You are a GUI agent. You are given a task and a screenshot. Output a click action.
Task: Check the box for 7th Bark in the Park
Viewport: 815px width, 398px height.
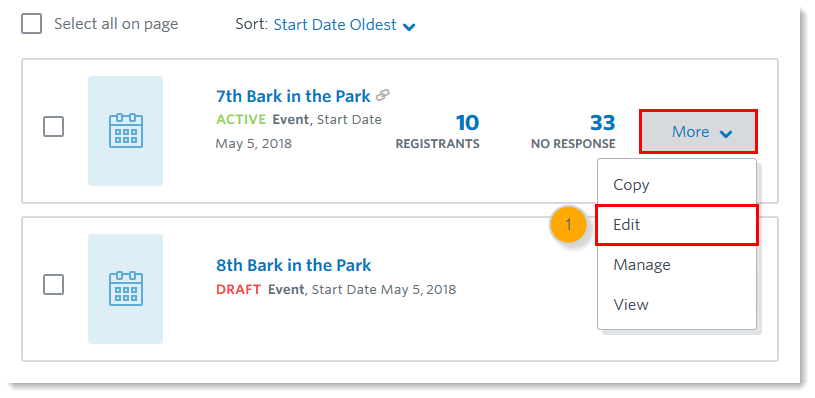[54, 127]
